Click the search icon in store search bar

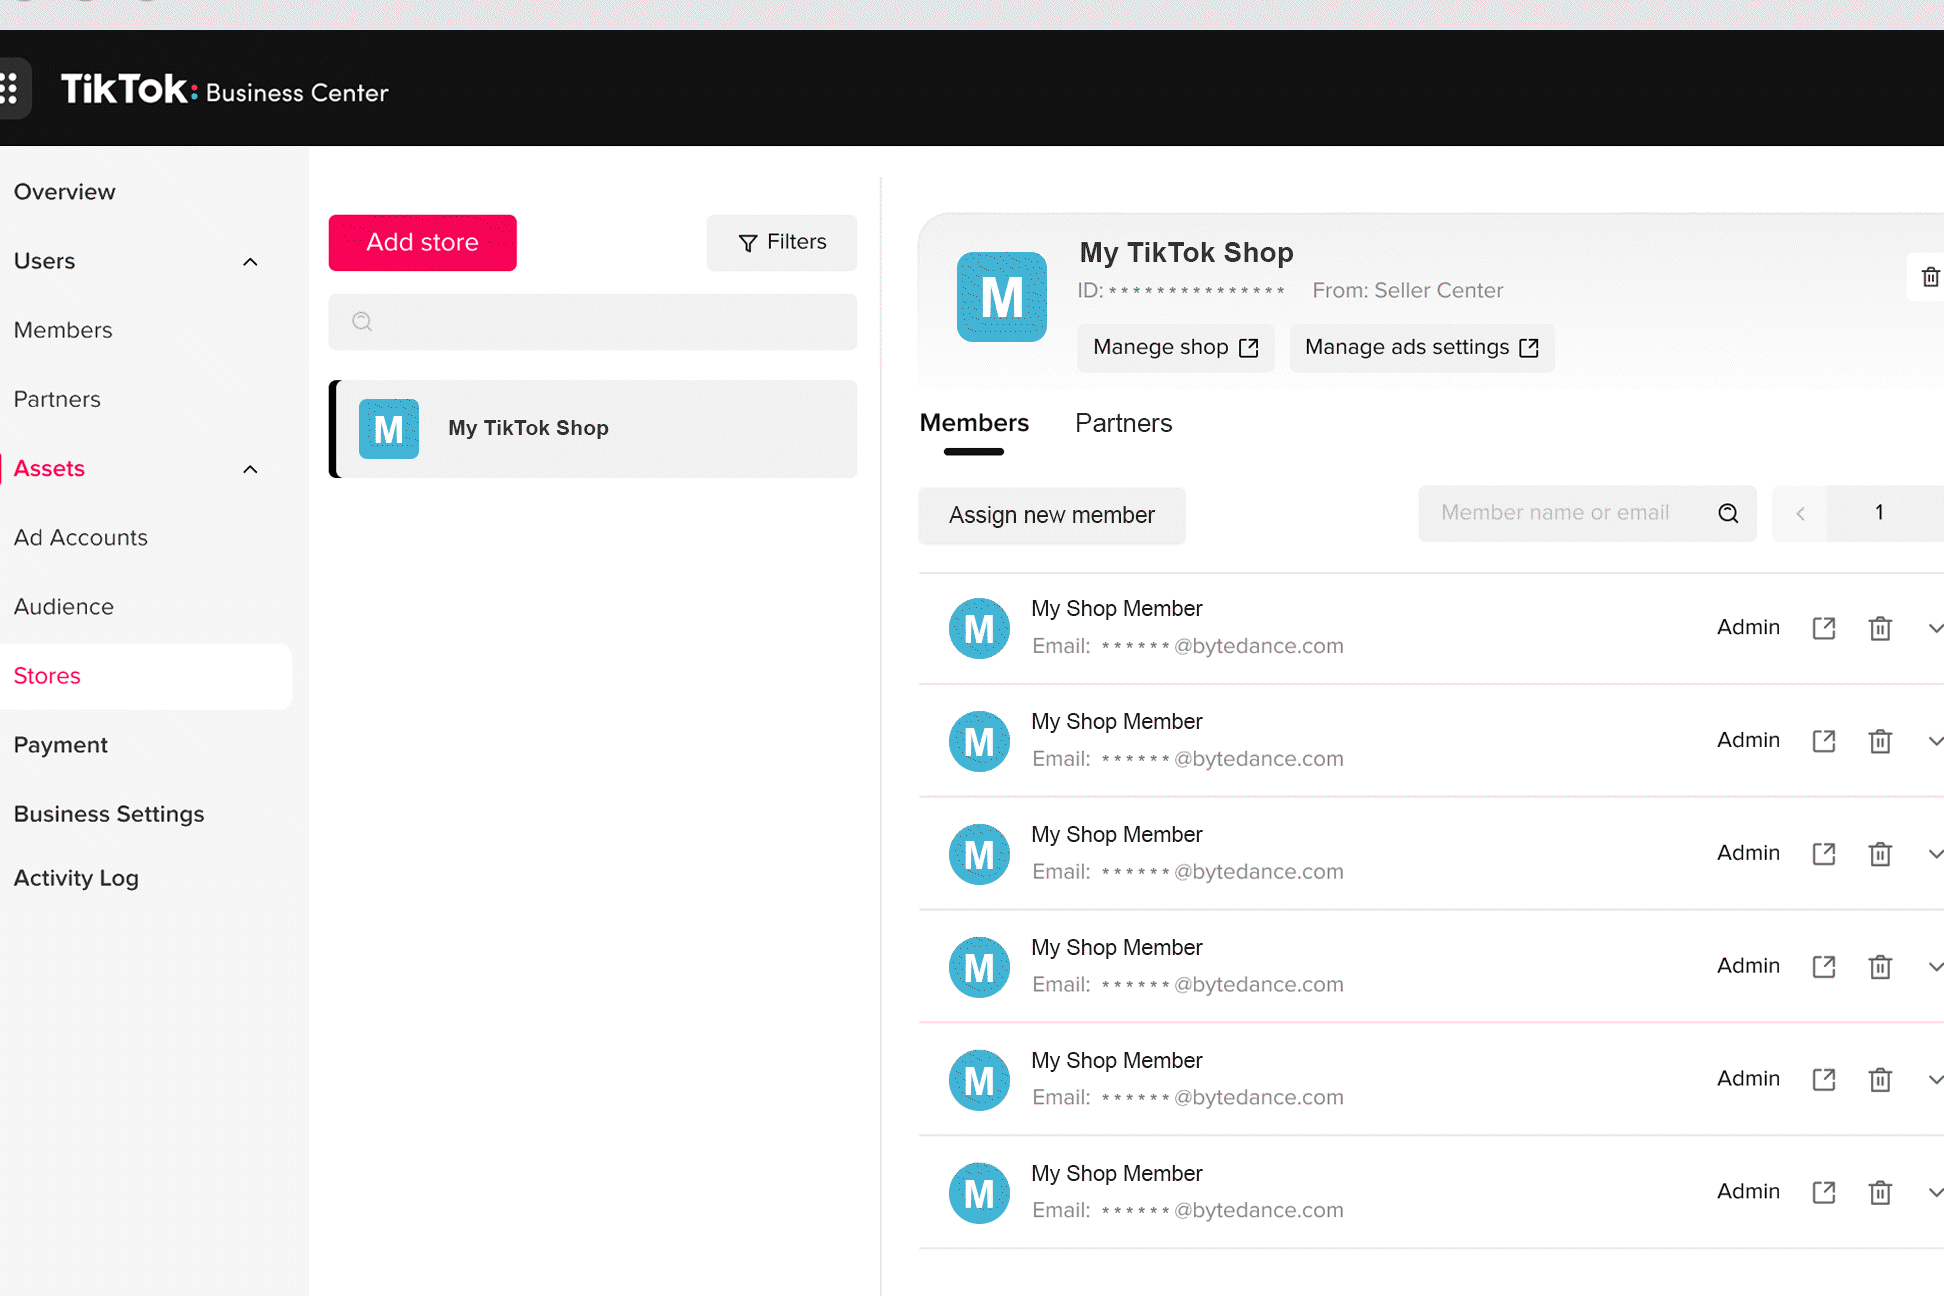tap(361, 321)
